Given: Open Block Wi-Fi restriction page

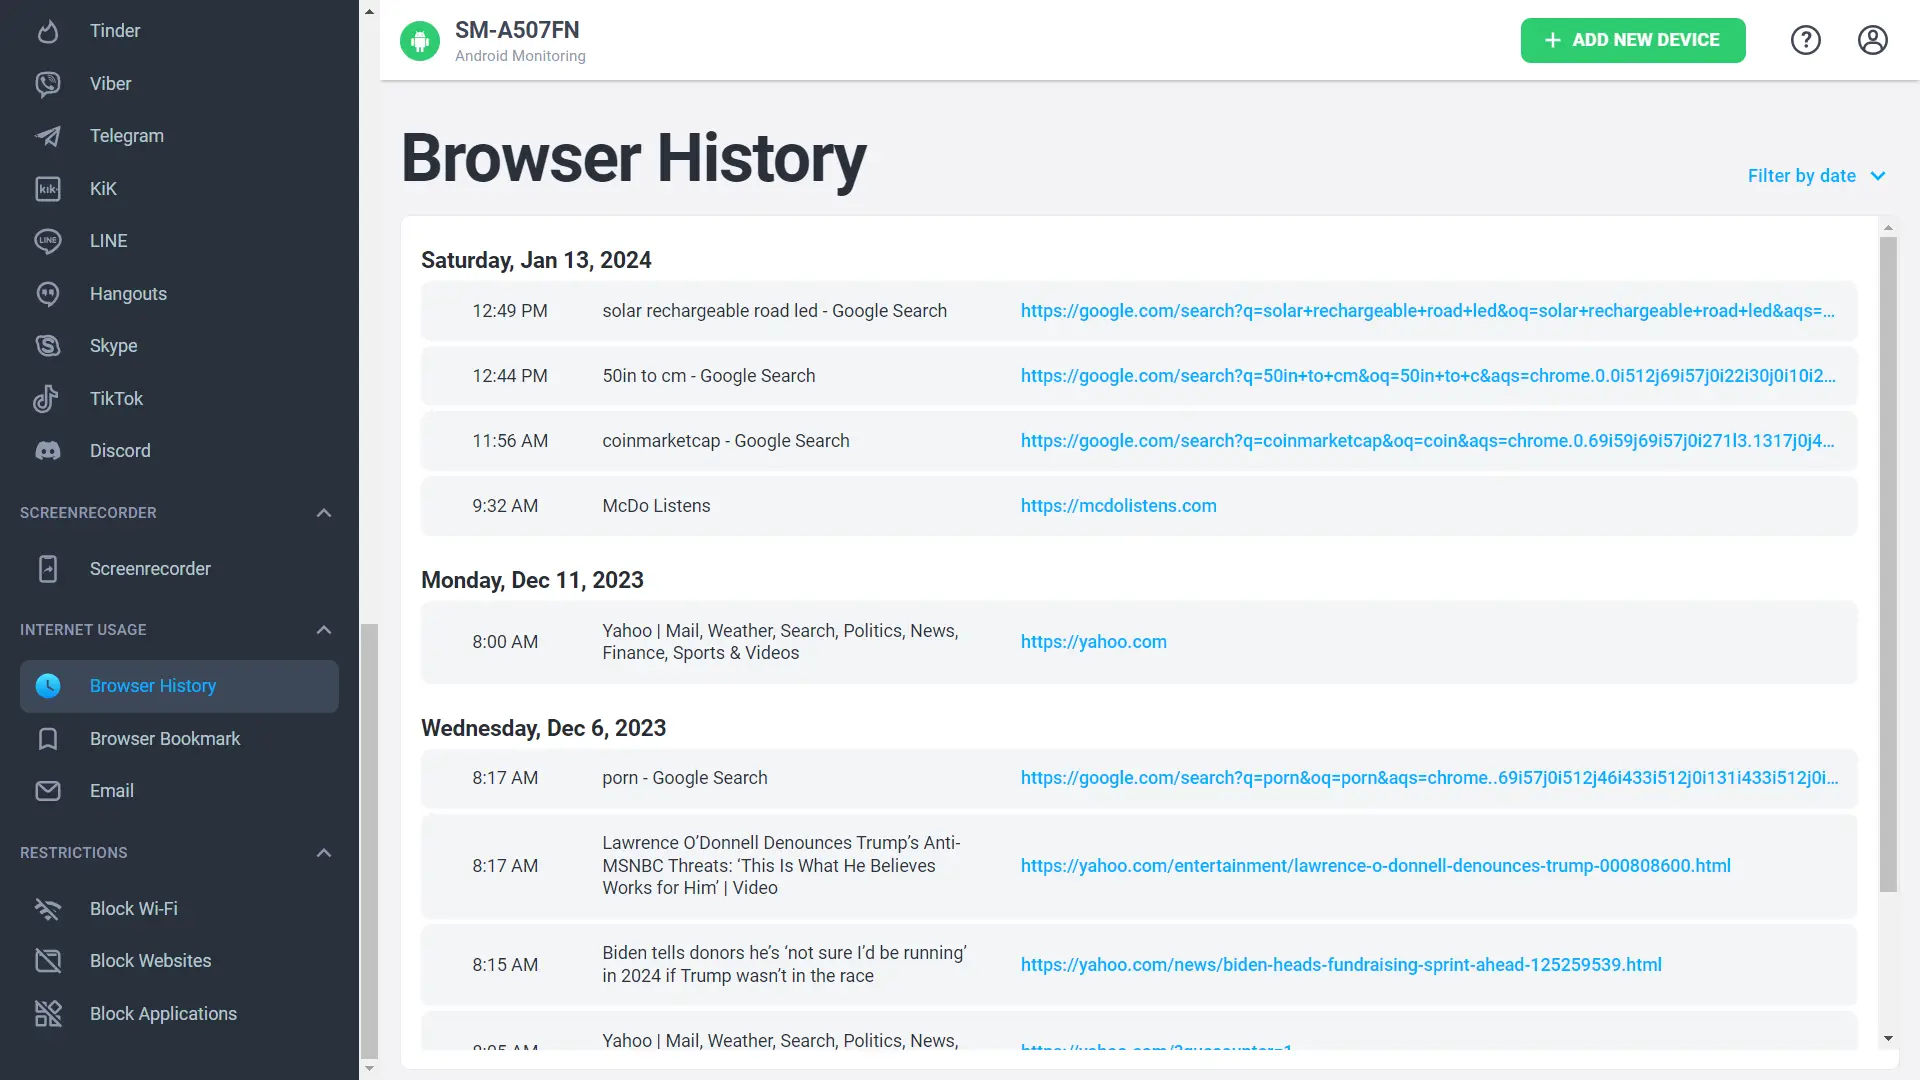Looking at the screenshot, I should click(x=134, y=909).
